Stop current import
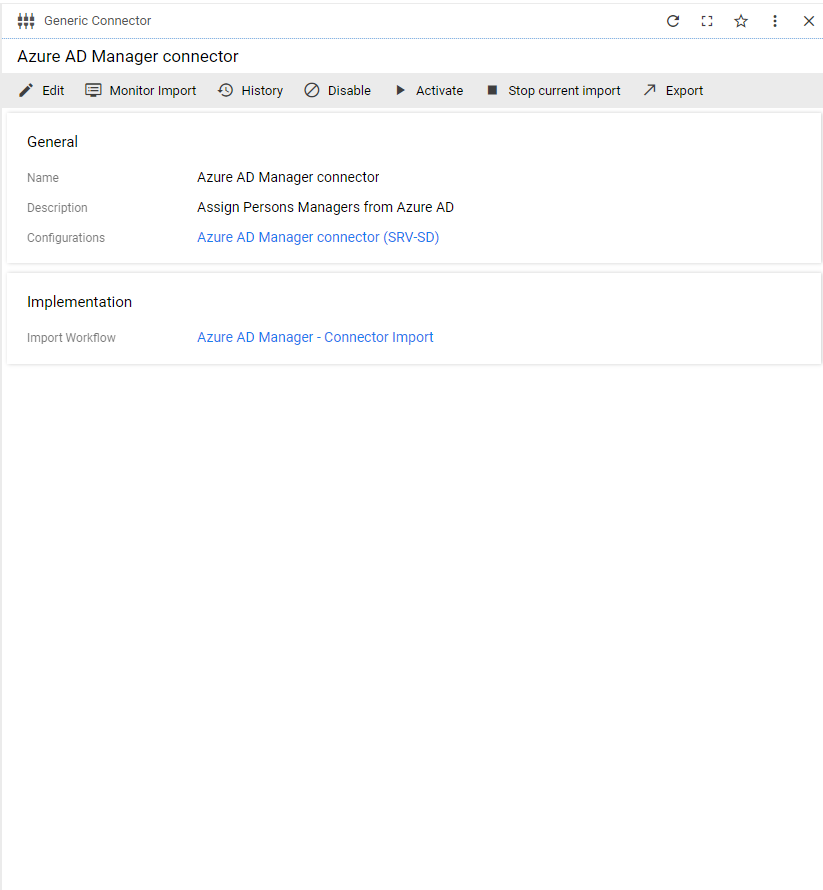 (x=553, y=91)
